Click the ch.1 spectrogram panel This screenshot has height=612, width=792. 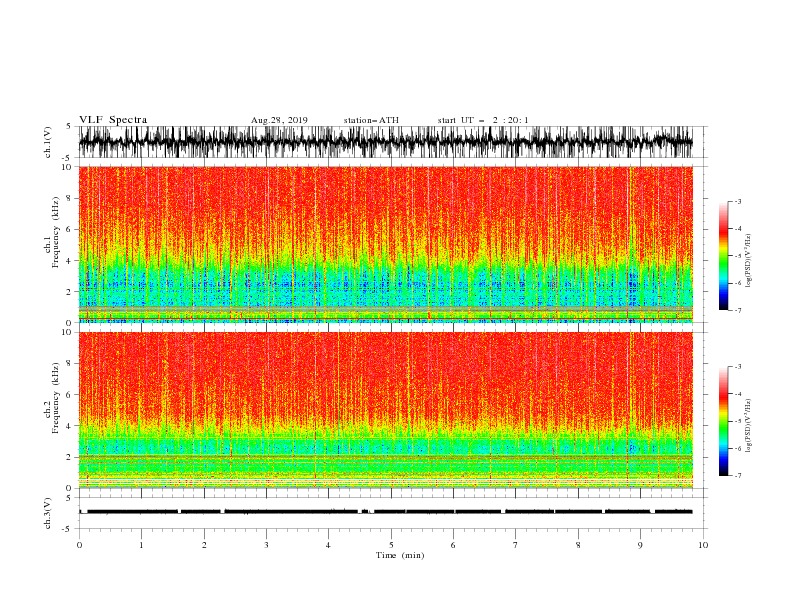pos(385,244)
